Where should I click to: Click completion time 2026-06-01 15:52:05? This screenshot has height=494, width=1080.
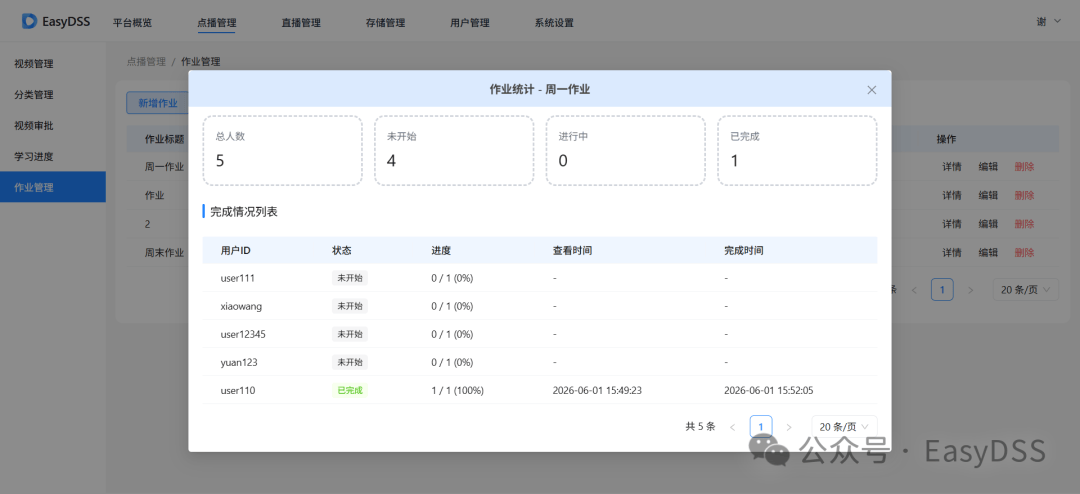point(769,391)
